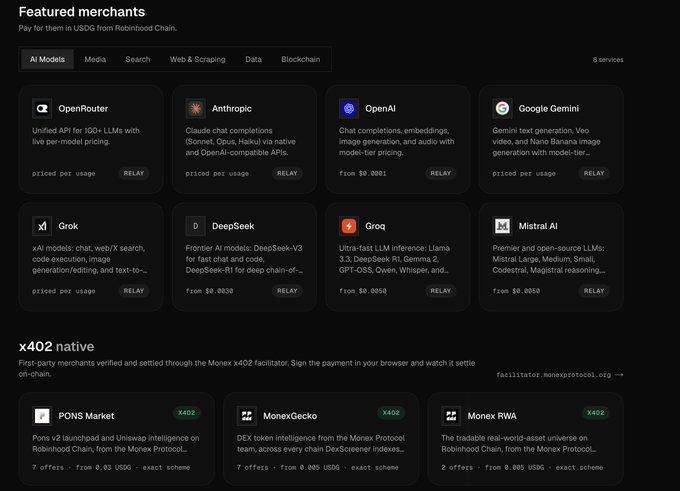Open the PONS Market card title
The image size is (680, 491).
coord(86,416)
